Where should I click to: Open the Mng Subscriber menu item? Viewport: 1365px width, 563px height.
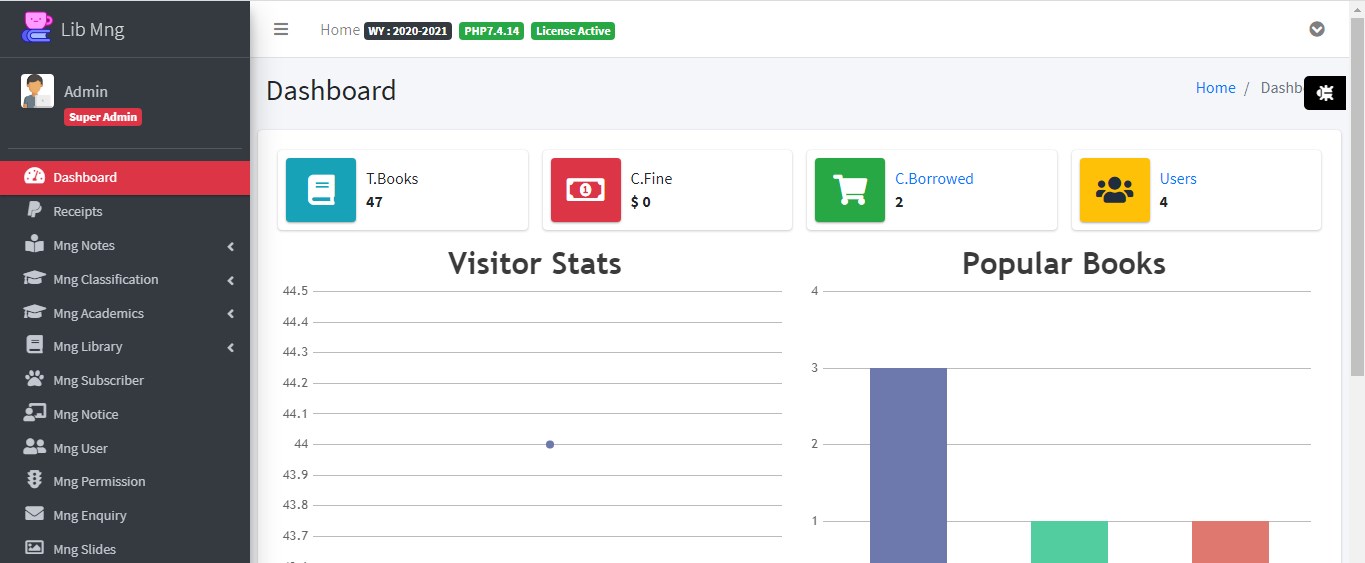(x=125, y=380)
